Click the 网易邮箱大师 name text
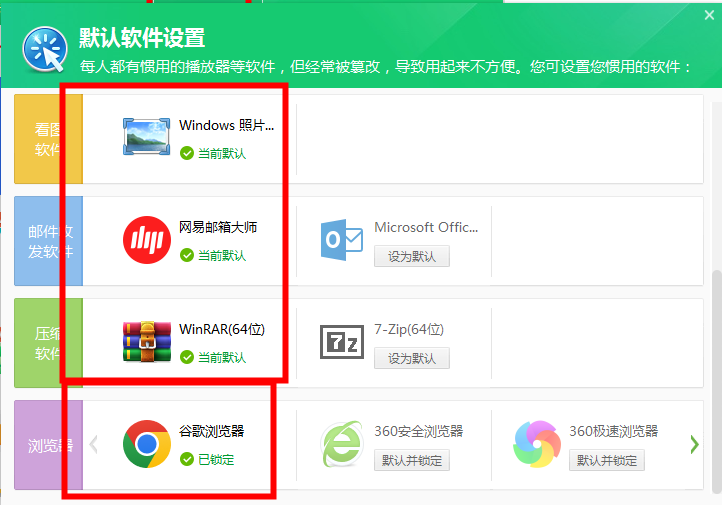 point(218,227)
